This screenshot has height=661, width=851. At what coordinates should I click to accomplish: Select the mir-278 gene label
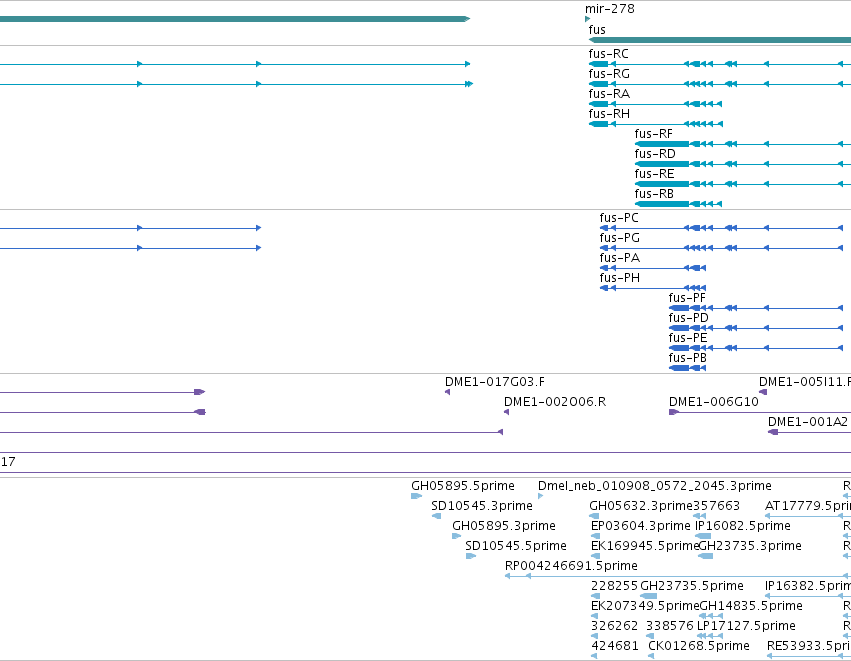click(609, 9)
